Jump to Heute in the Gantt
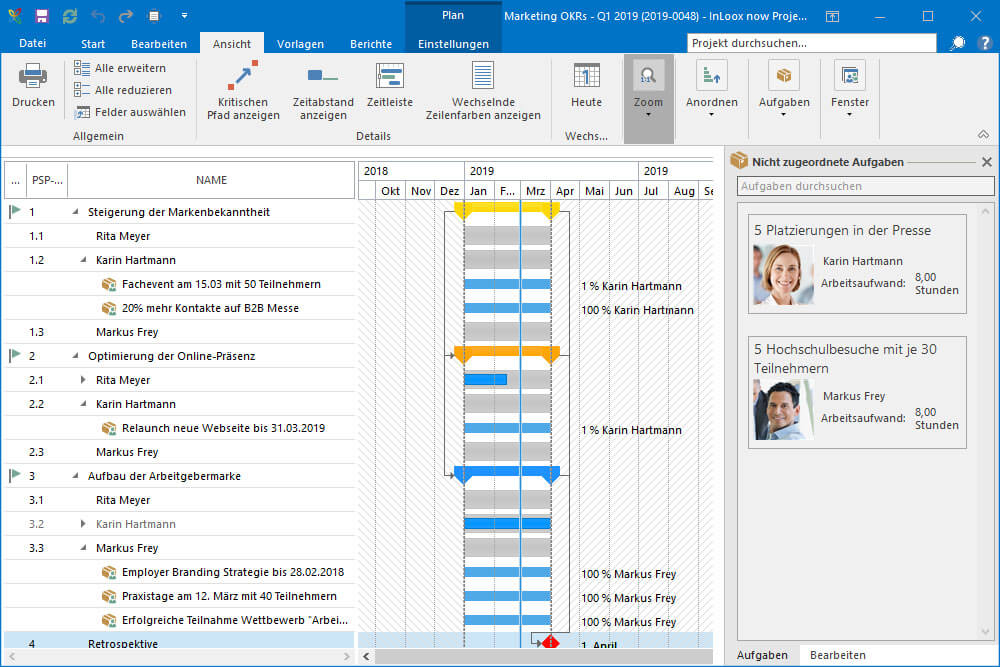The width and height of the screenshot is (1000, 667). coord(586,85)
